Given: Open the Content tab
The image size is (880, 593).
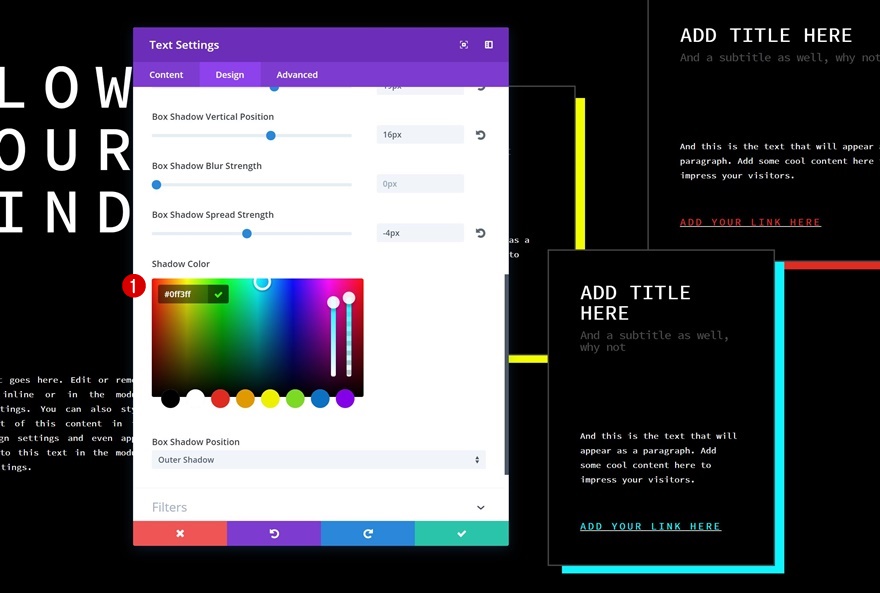Looking at the screenshot, I should click(x=166, y=75).
